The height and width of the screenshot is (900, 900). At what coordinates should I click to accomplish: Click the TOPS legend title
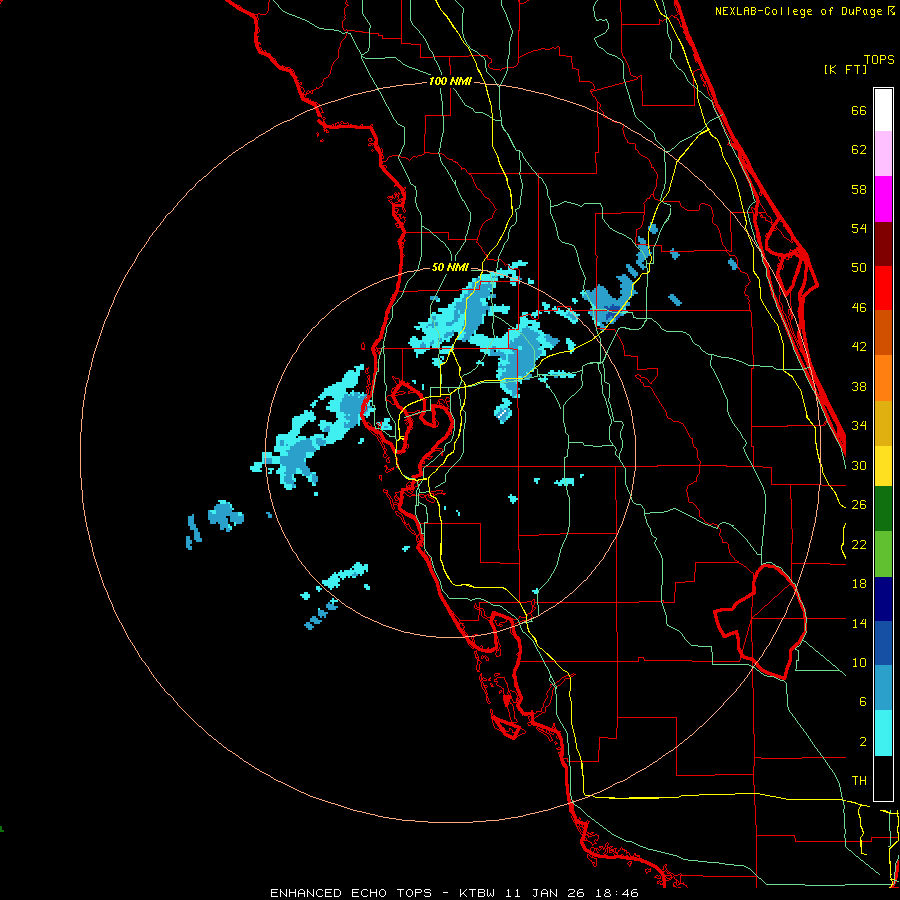pos(879,59)
